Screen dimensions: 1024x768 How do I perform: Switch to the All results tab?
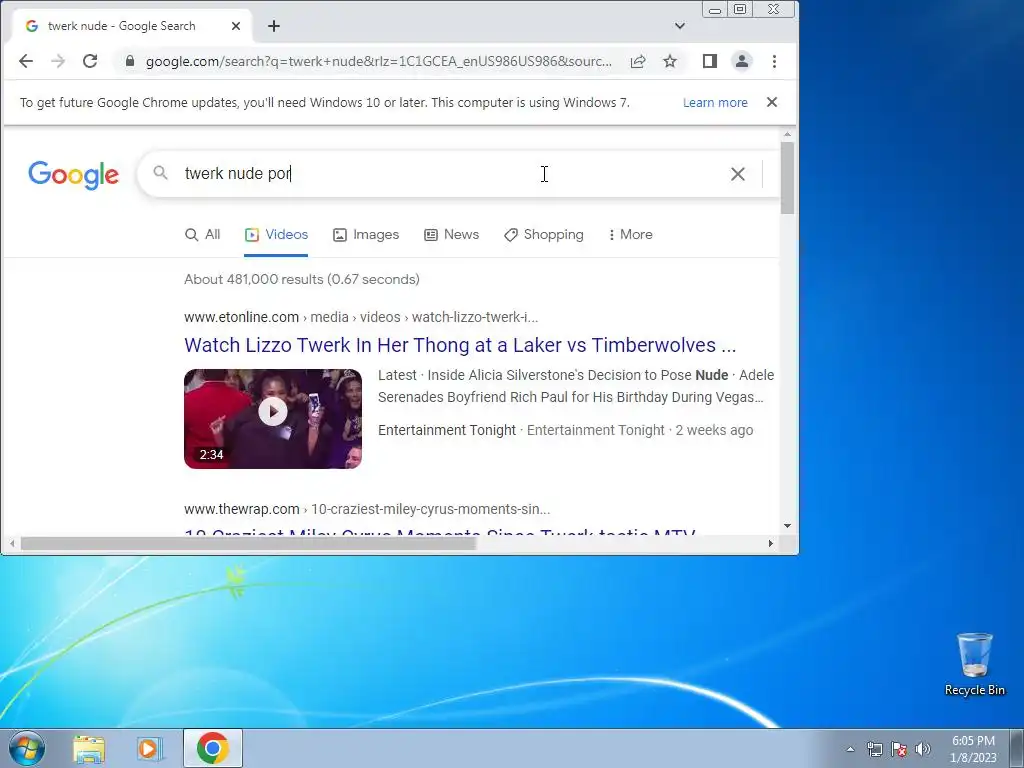pyautogui.click(x=202, y=234)
